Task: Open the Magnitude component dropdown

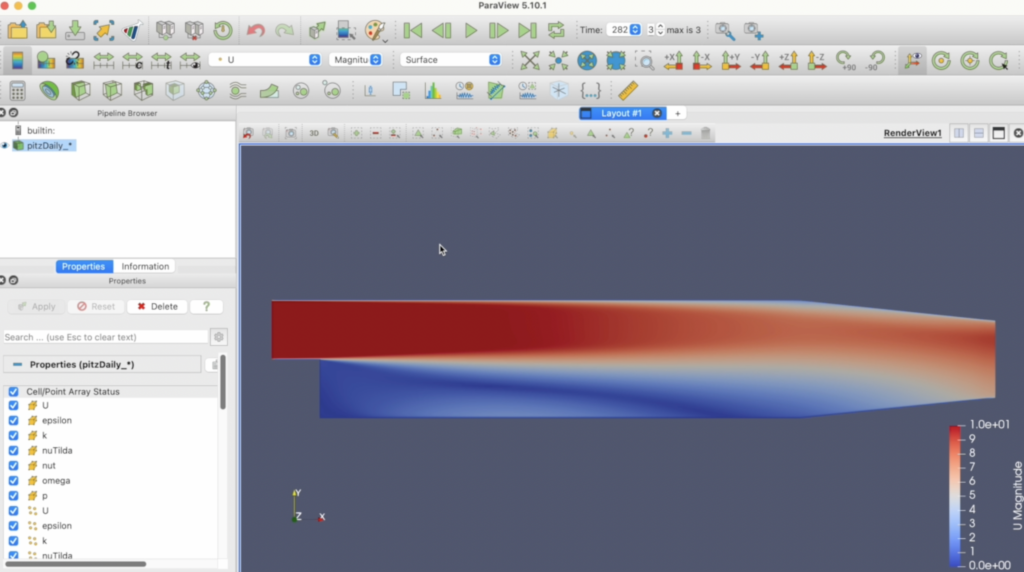Action: 356,59
